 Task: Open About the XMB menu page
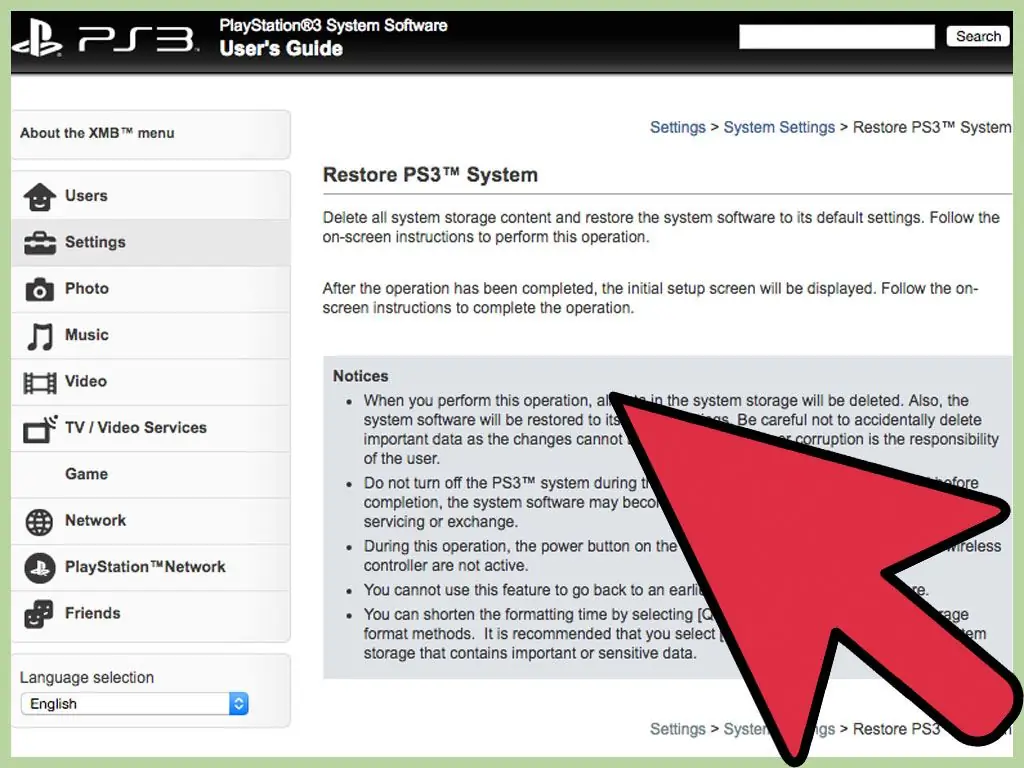151,133
